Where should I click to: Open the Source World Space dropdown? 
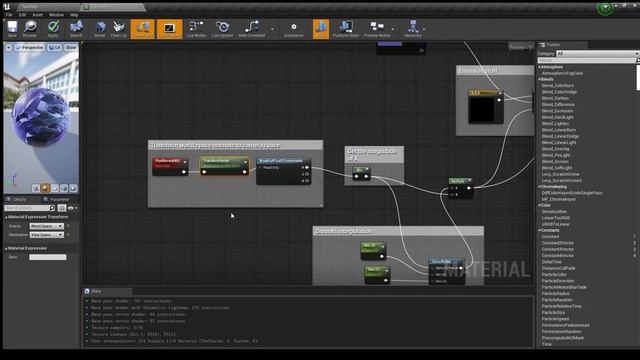(47, 226)
